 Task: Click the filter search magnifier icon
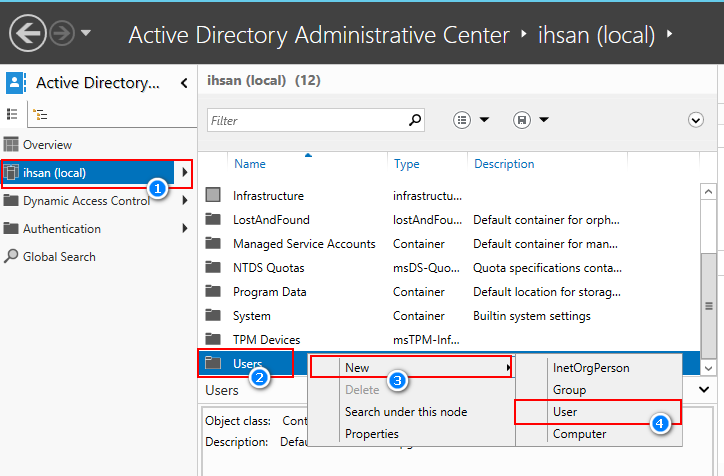pyautogui.click(x=415, y=120)
